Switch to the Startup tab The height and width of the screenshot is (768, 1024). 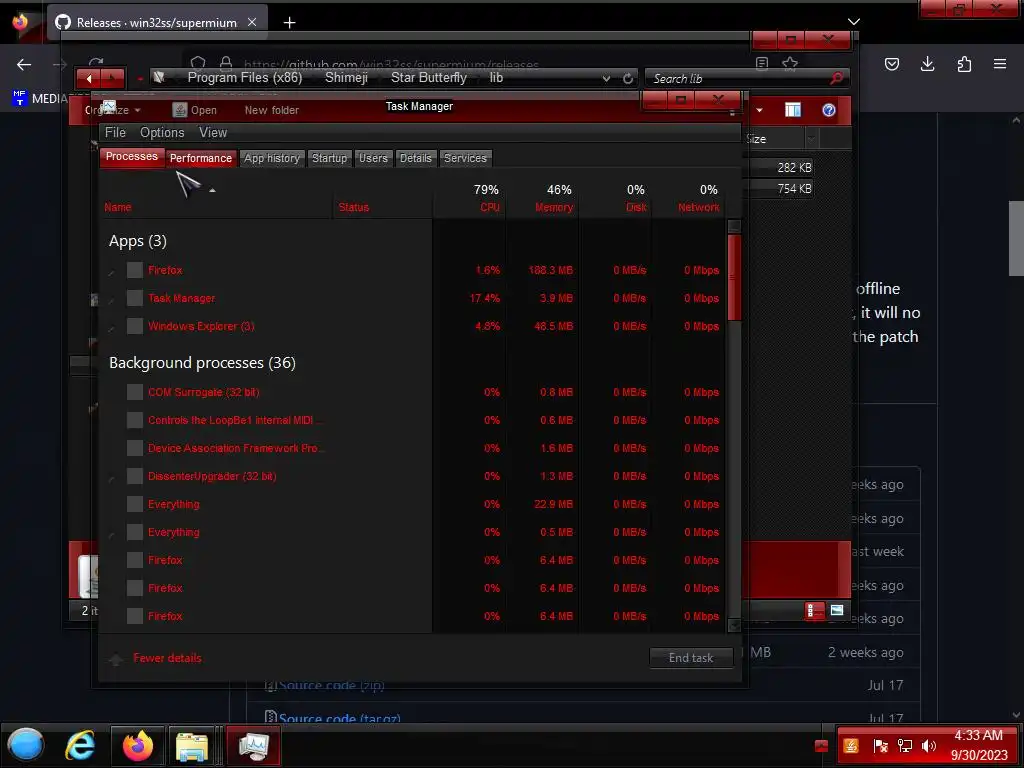click(329, 158)
